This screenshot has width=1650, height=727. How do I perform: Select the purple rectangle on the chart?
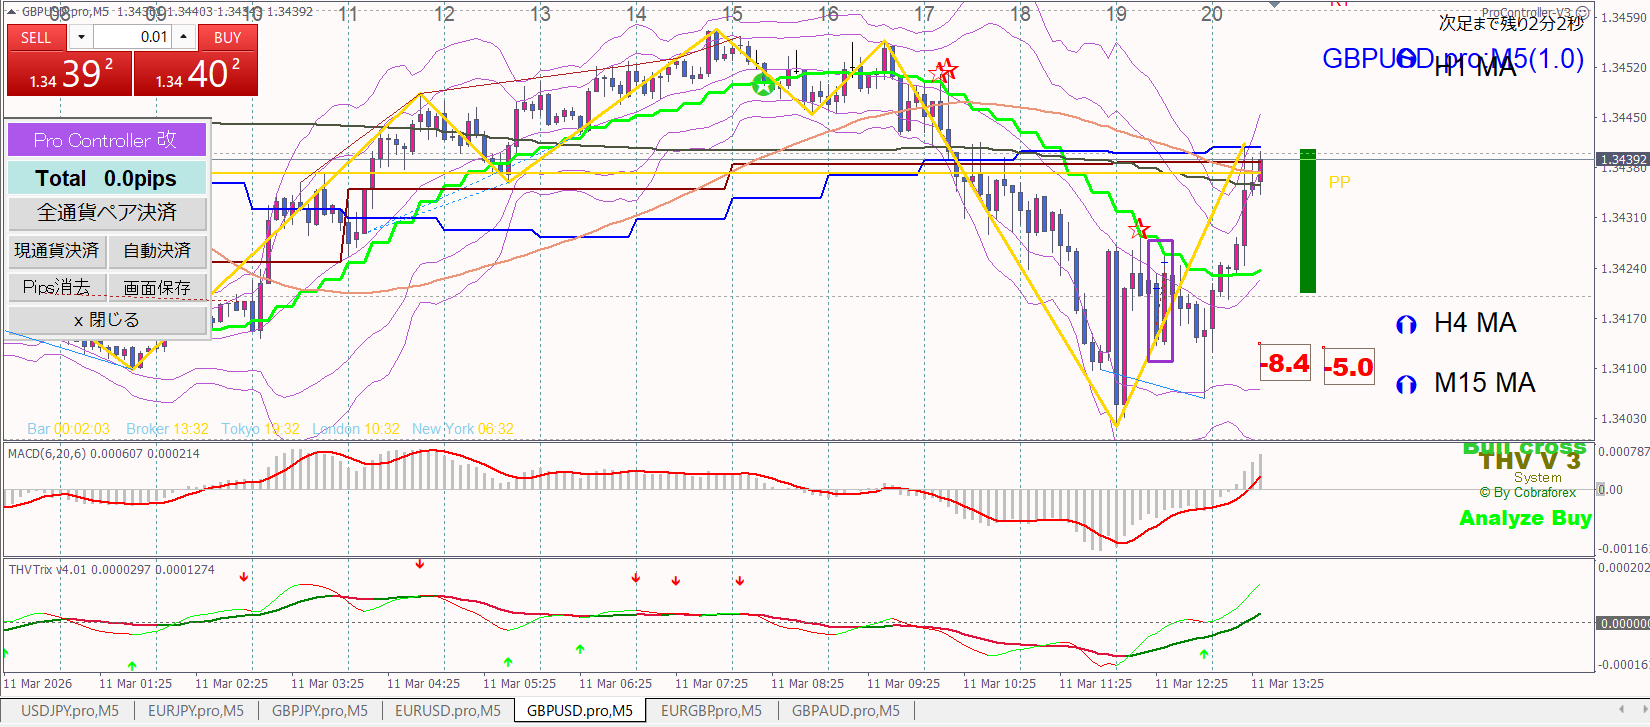tap(1160, 300)
